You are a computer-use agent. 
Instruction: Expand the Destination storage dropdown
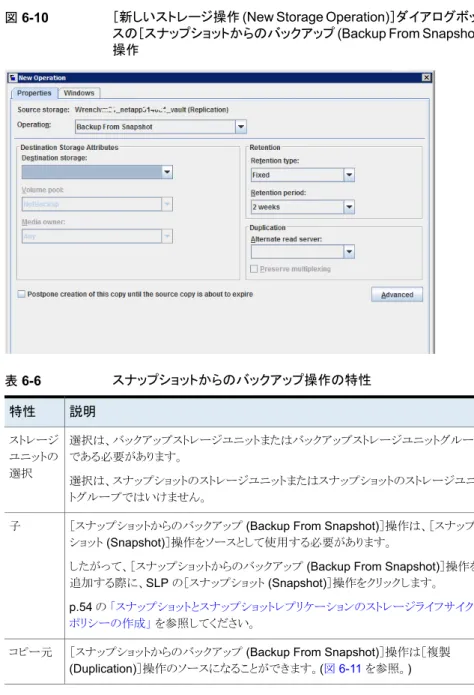tap(167, 172)
